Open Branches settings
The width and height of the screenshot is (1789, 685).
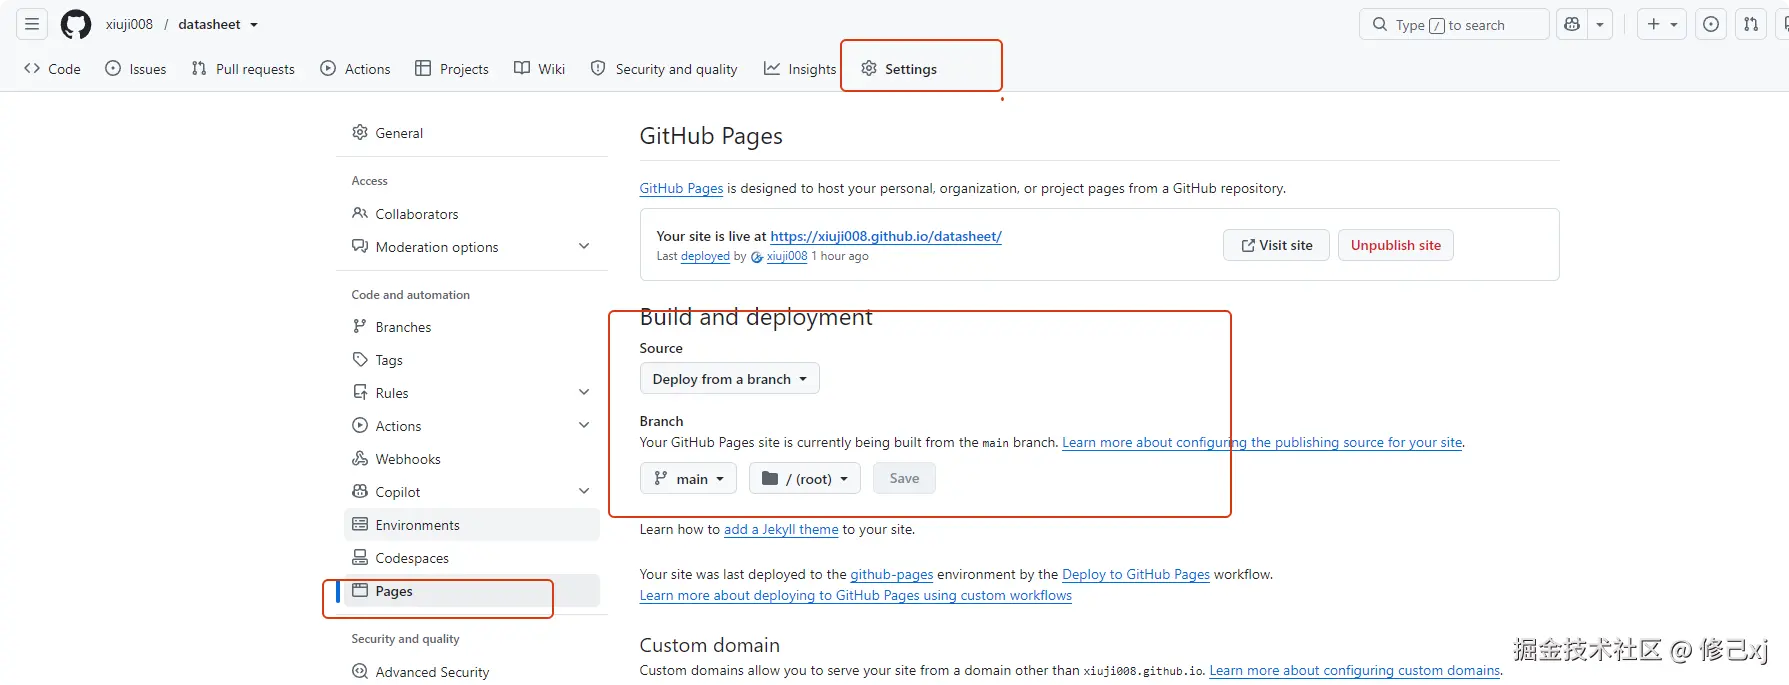pos(472,327)
